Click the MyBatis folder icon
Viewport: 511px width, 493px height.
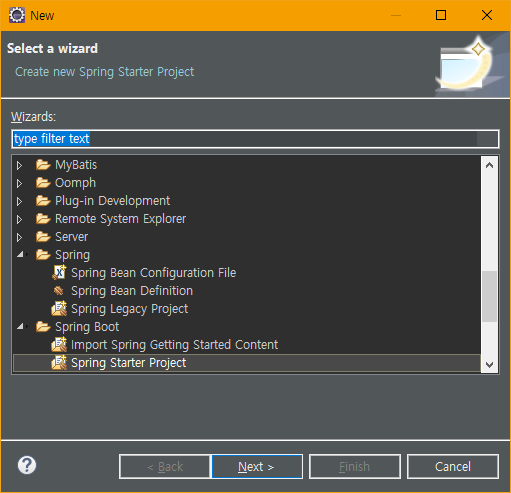click(43, 165)
